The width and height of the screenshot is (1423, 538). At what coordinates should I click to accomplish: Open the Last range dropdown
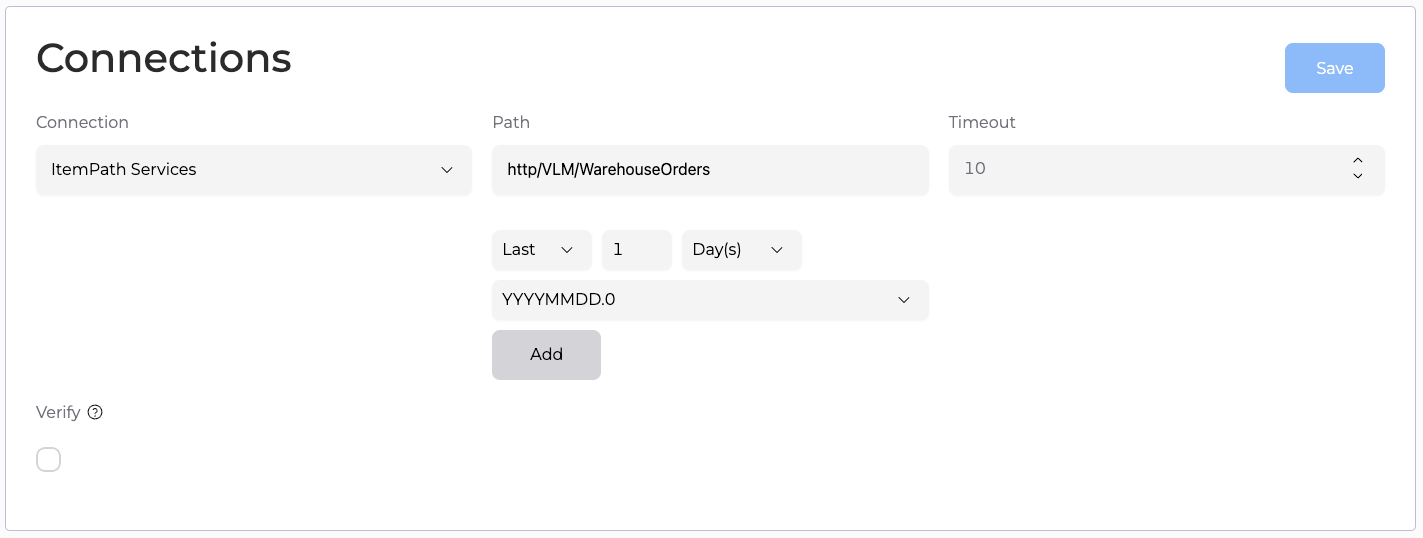(541, 250)
